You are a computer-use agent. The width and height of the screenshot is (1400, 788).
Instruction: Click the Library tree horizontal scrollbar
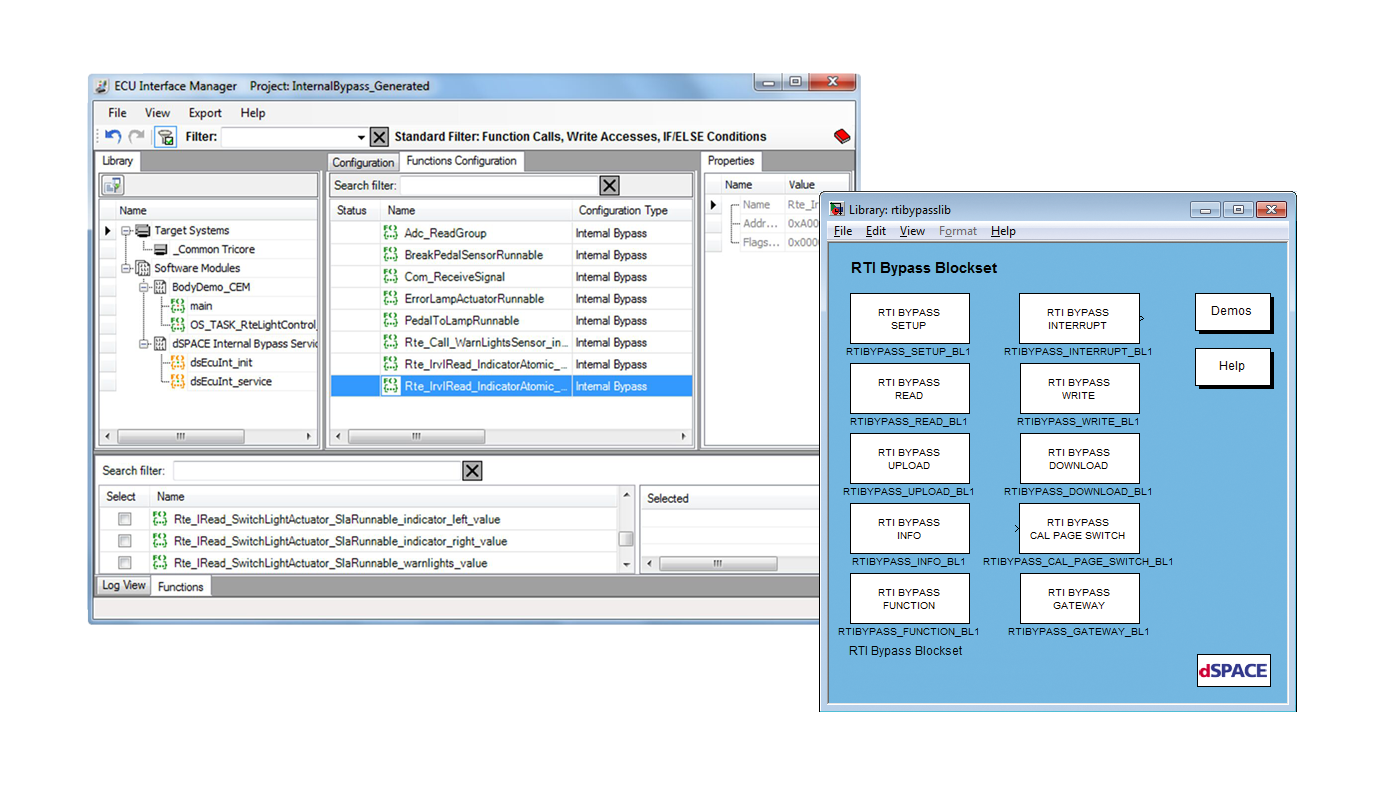coord(208,437)
